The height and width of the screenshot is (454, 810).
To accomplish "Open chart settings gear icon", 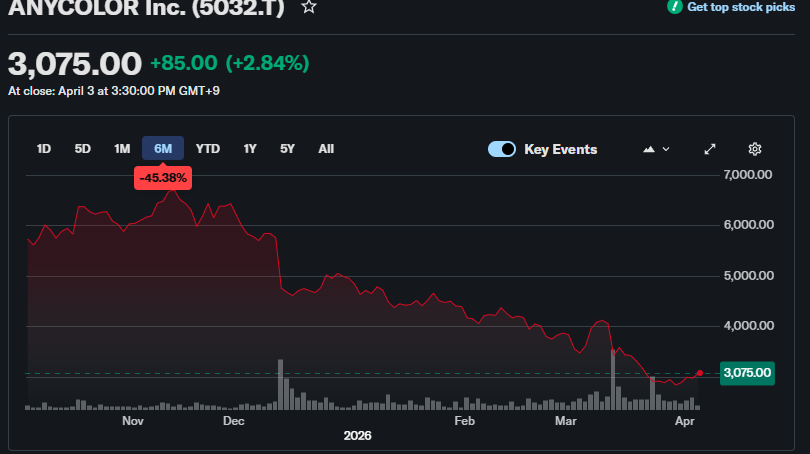I will [755, 149].
